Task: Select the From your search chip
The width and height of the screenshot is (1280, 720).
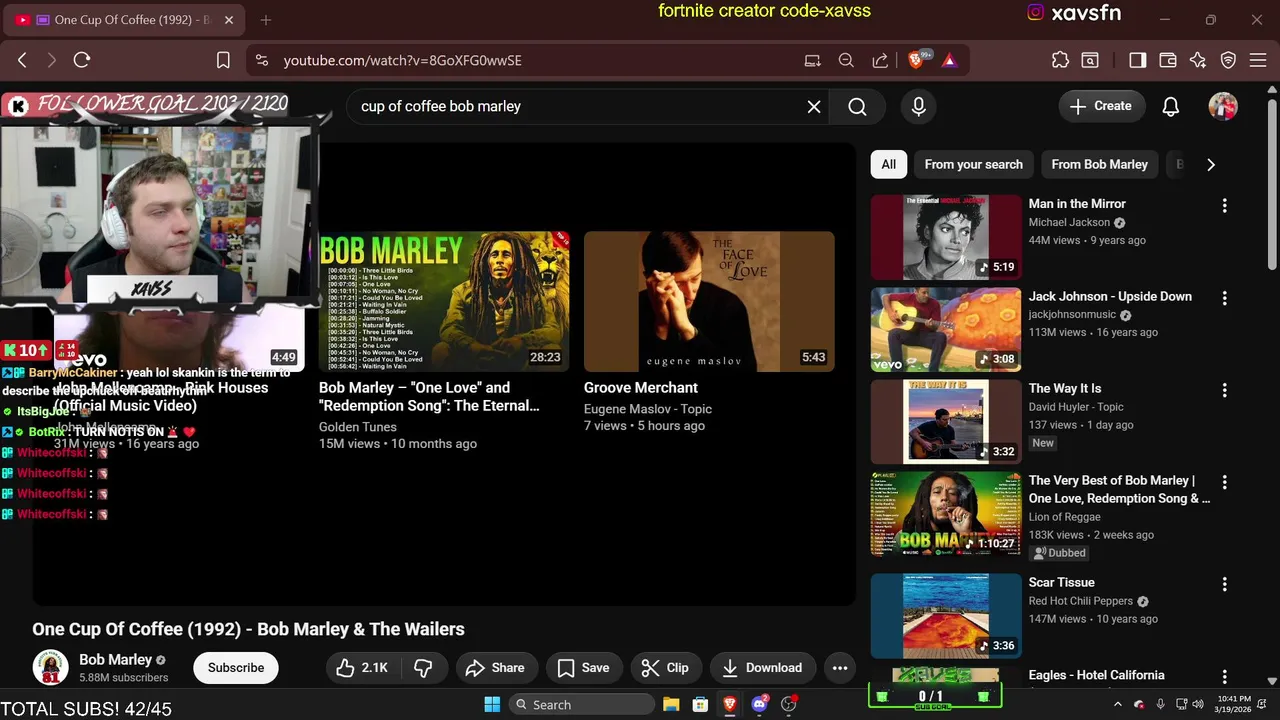Action: point(974,164)
